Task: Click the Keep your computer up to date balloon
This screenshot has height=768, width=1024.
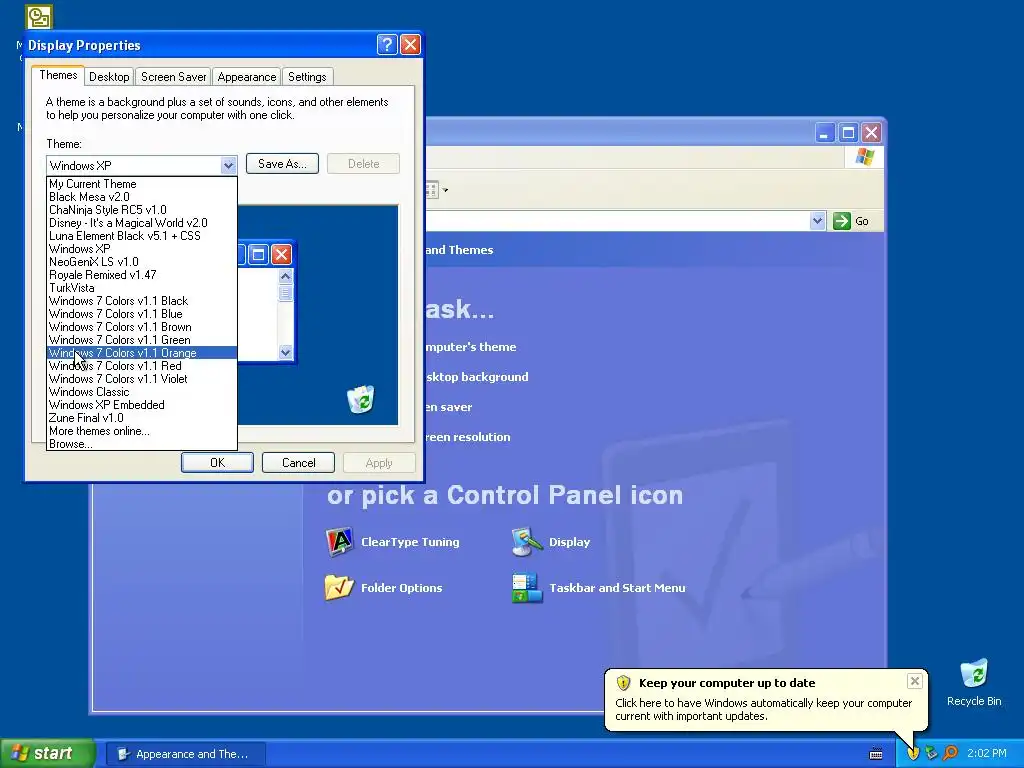Action: click(x=766, y=699)
